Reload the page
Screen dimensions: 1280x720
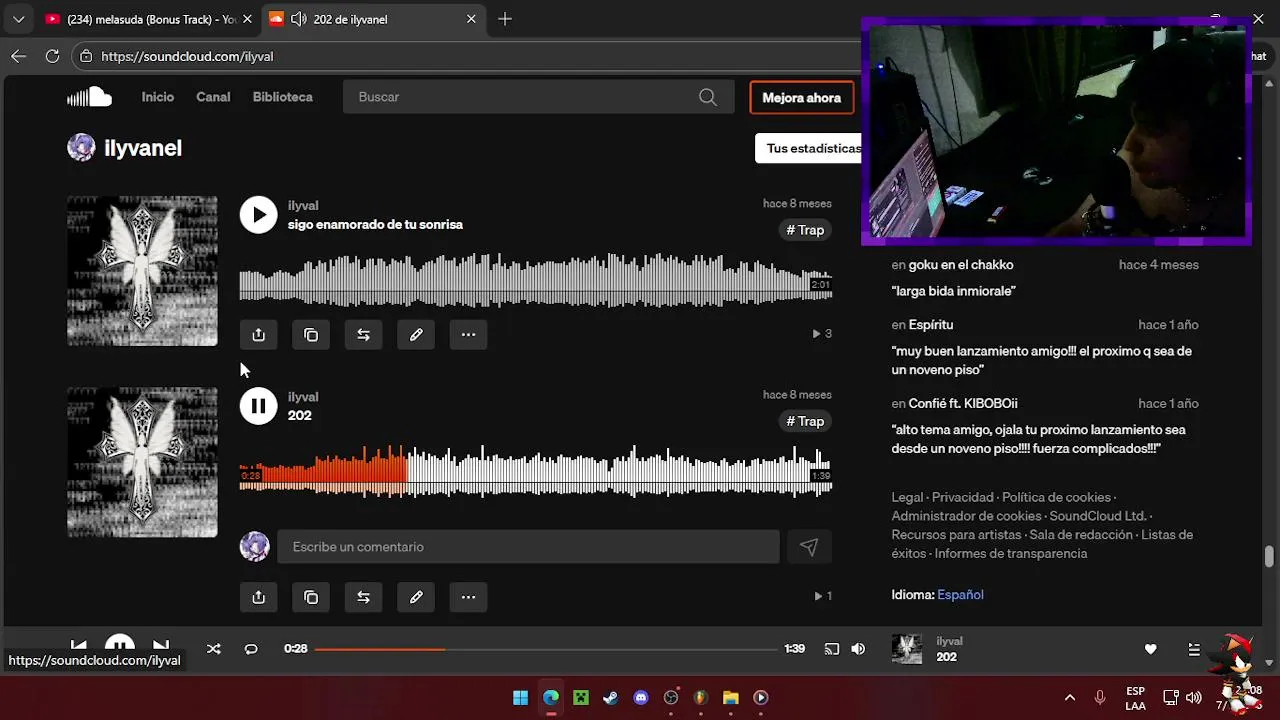coord(52,57)
